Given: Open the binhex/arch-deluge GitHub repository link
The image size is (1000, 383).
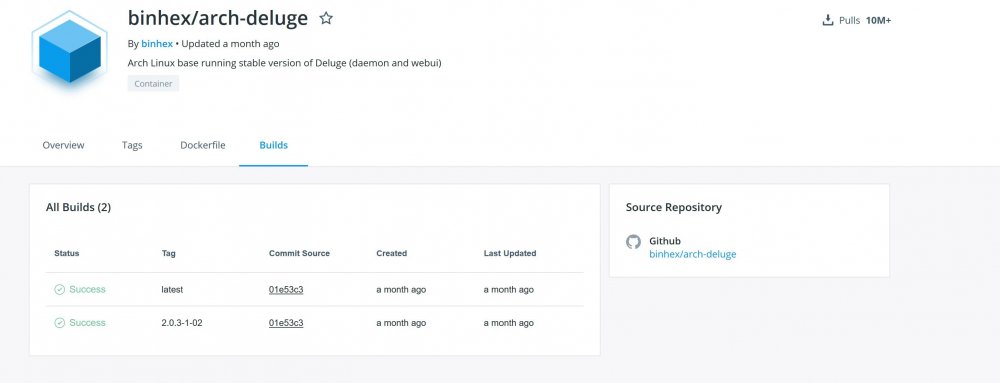Looking at the screenshot, I should [693, 254].
